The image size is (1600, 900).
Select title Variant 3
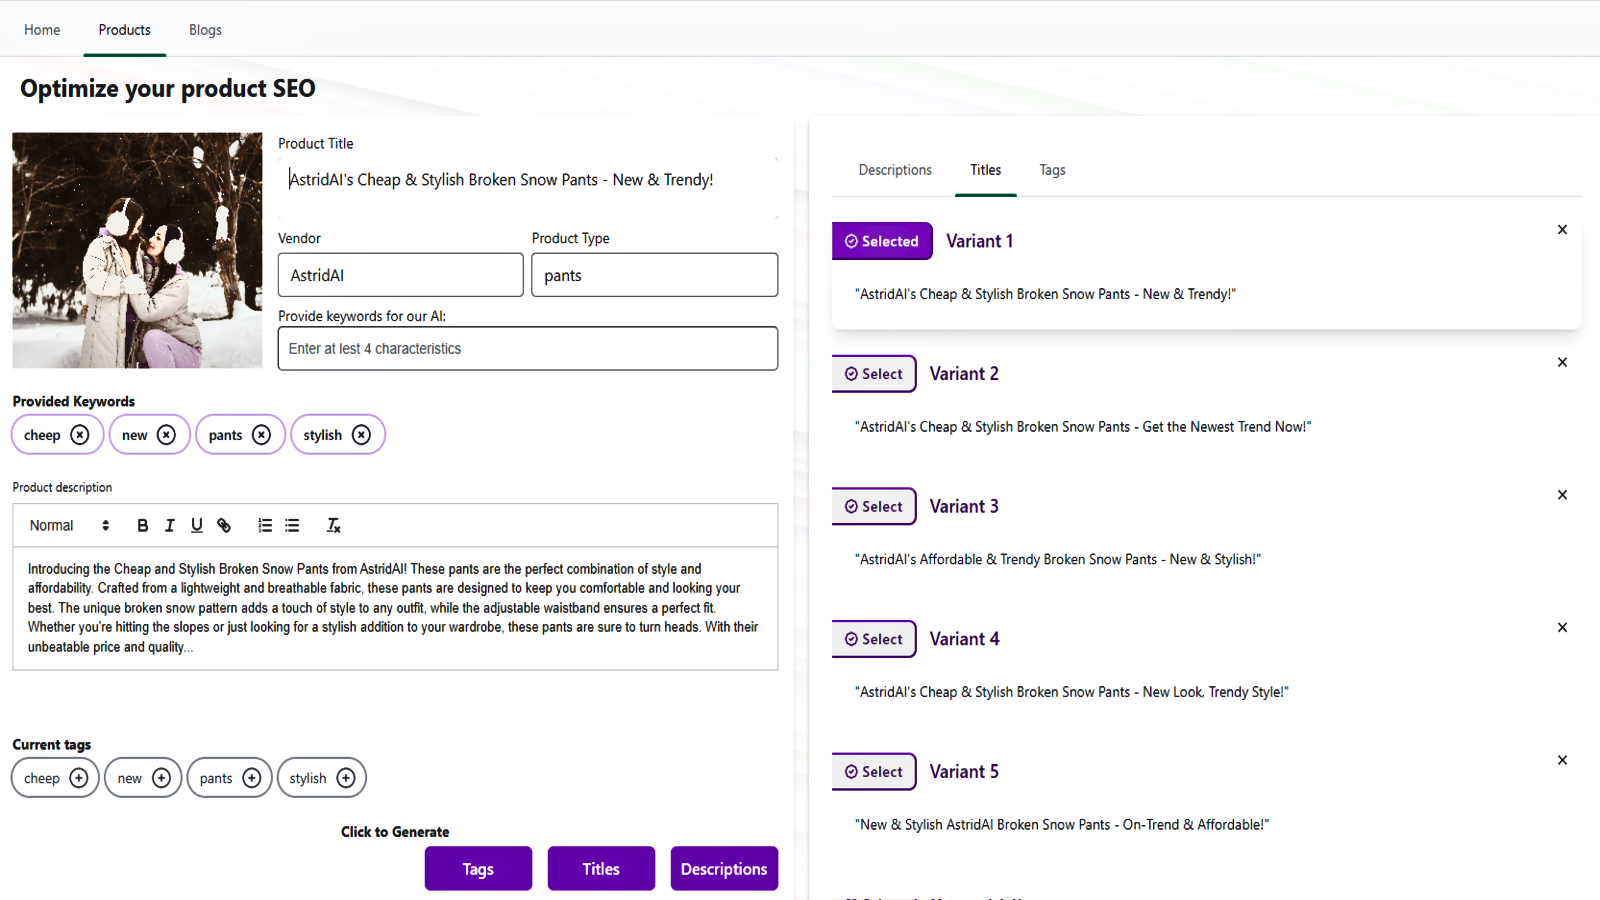coord(874,507)
